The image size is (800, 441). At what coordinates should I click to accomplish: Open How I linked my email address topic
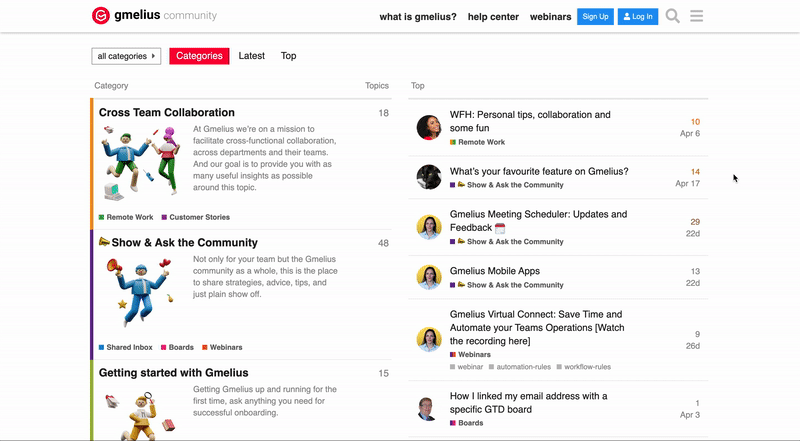(x=528, y=403)
